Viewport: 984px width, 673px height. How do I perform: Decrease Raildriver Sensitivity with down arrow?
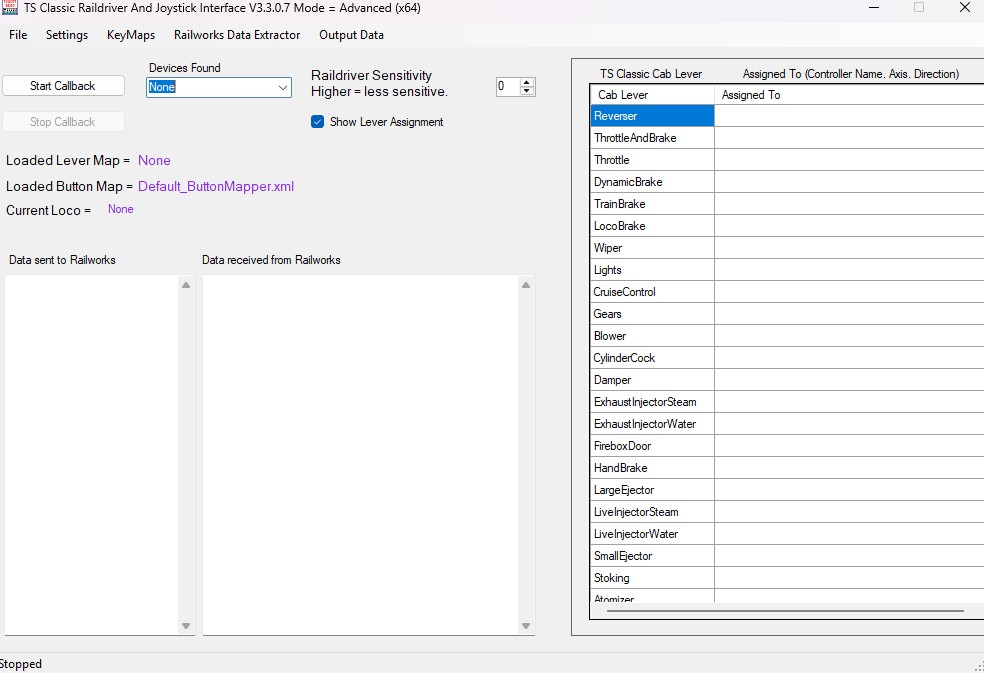527,91
